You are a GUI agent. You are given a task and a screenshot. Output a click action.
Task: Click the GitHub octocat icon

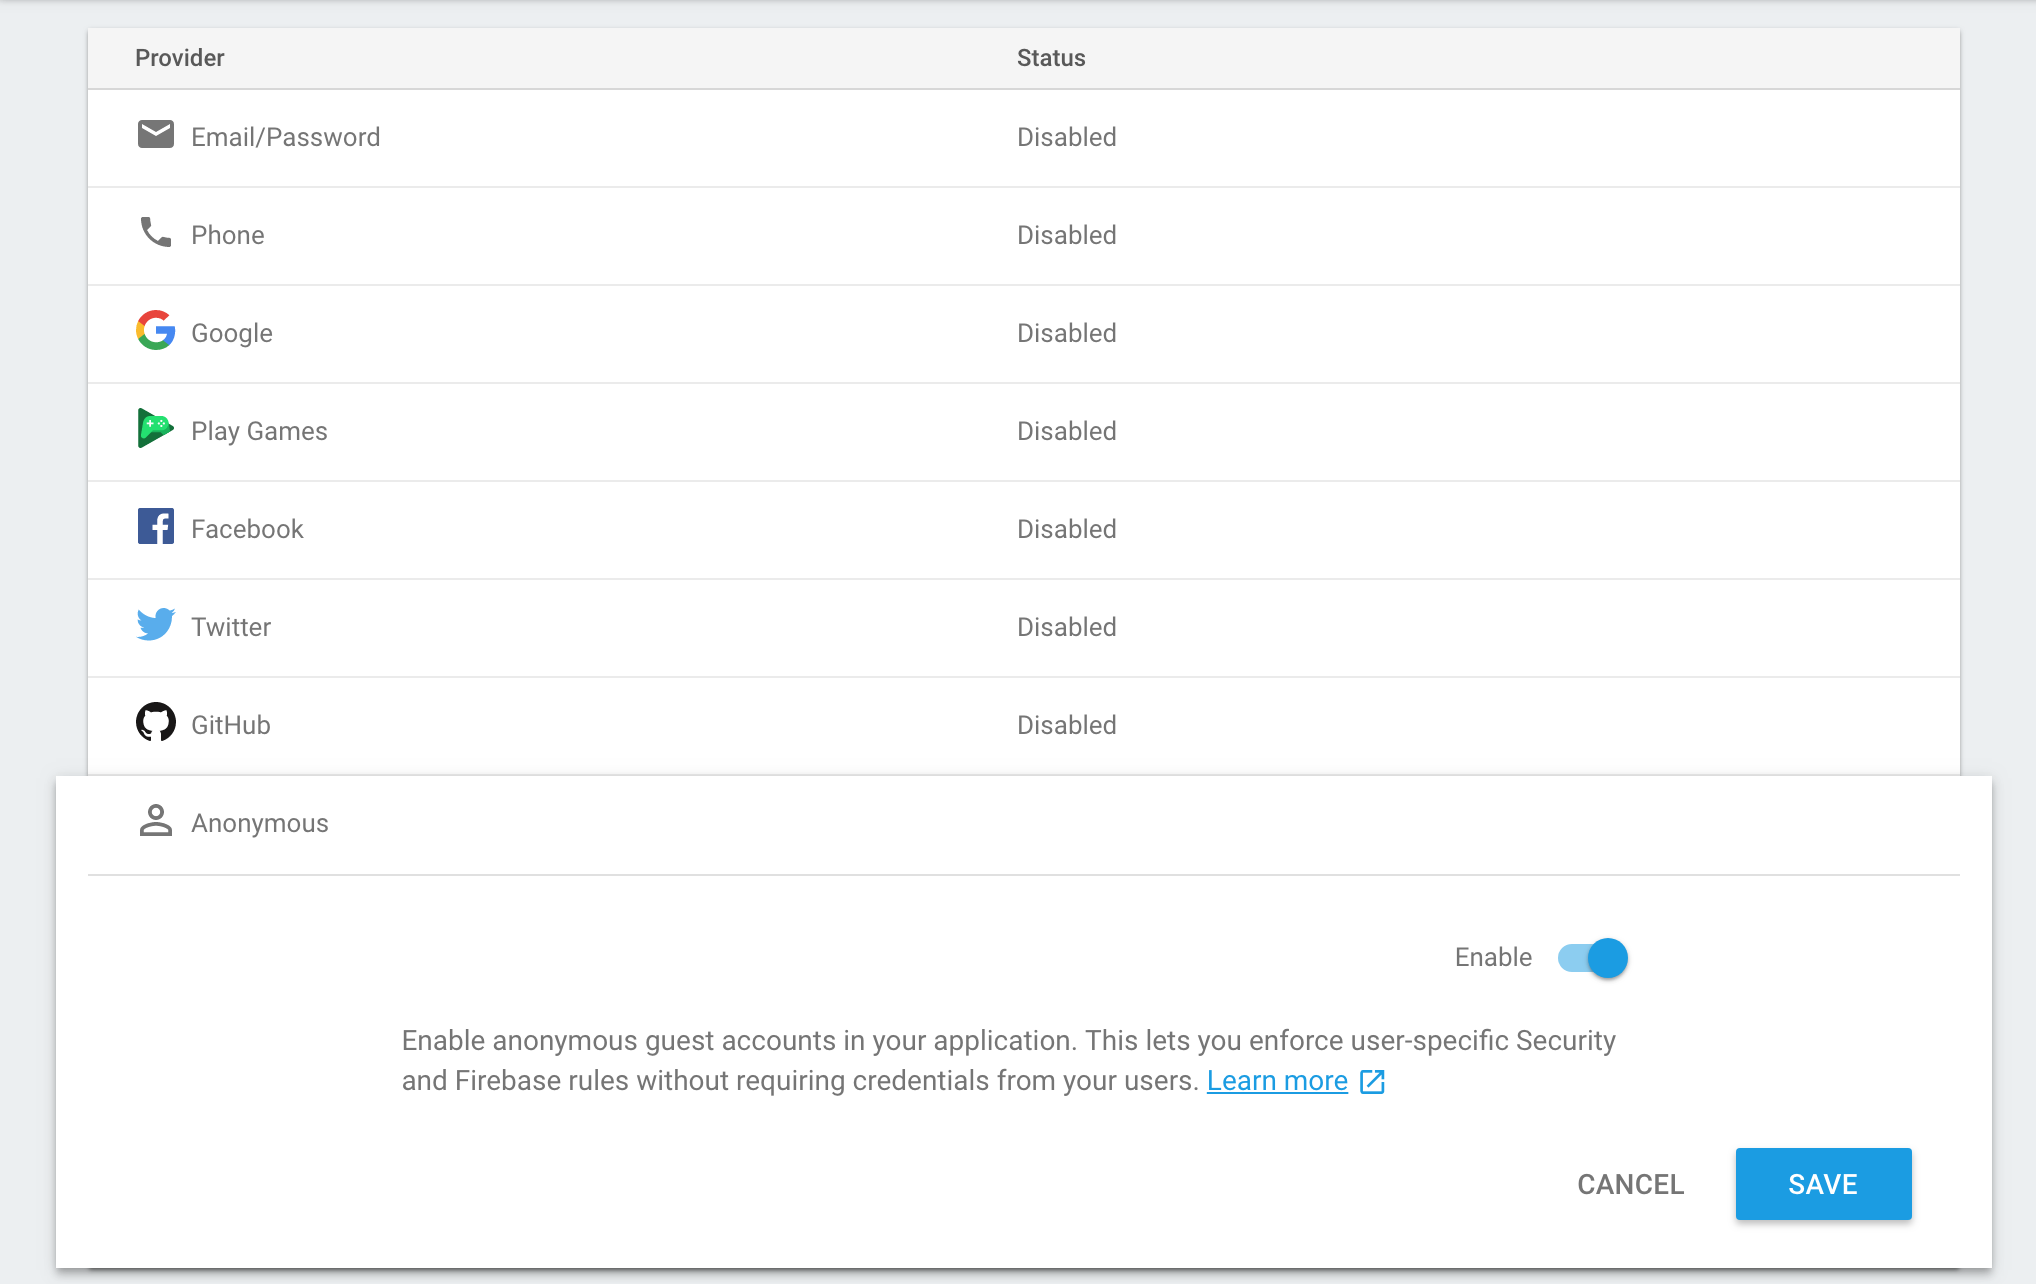click(x=155, y=723)
